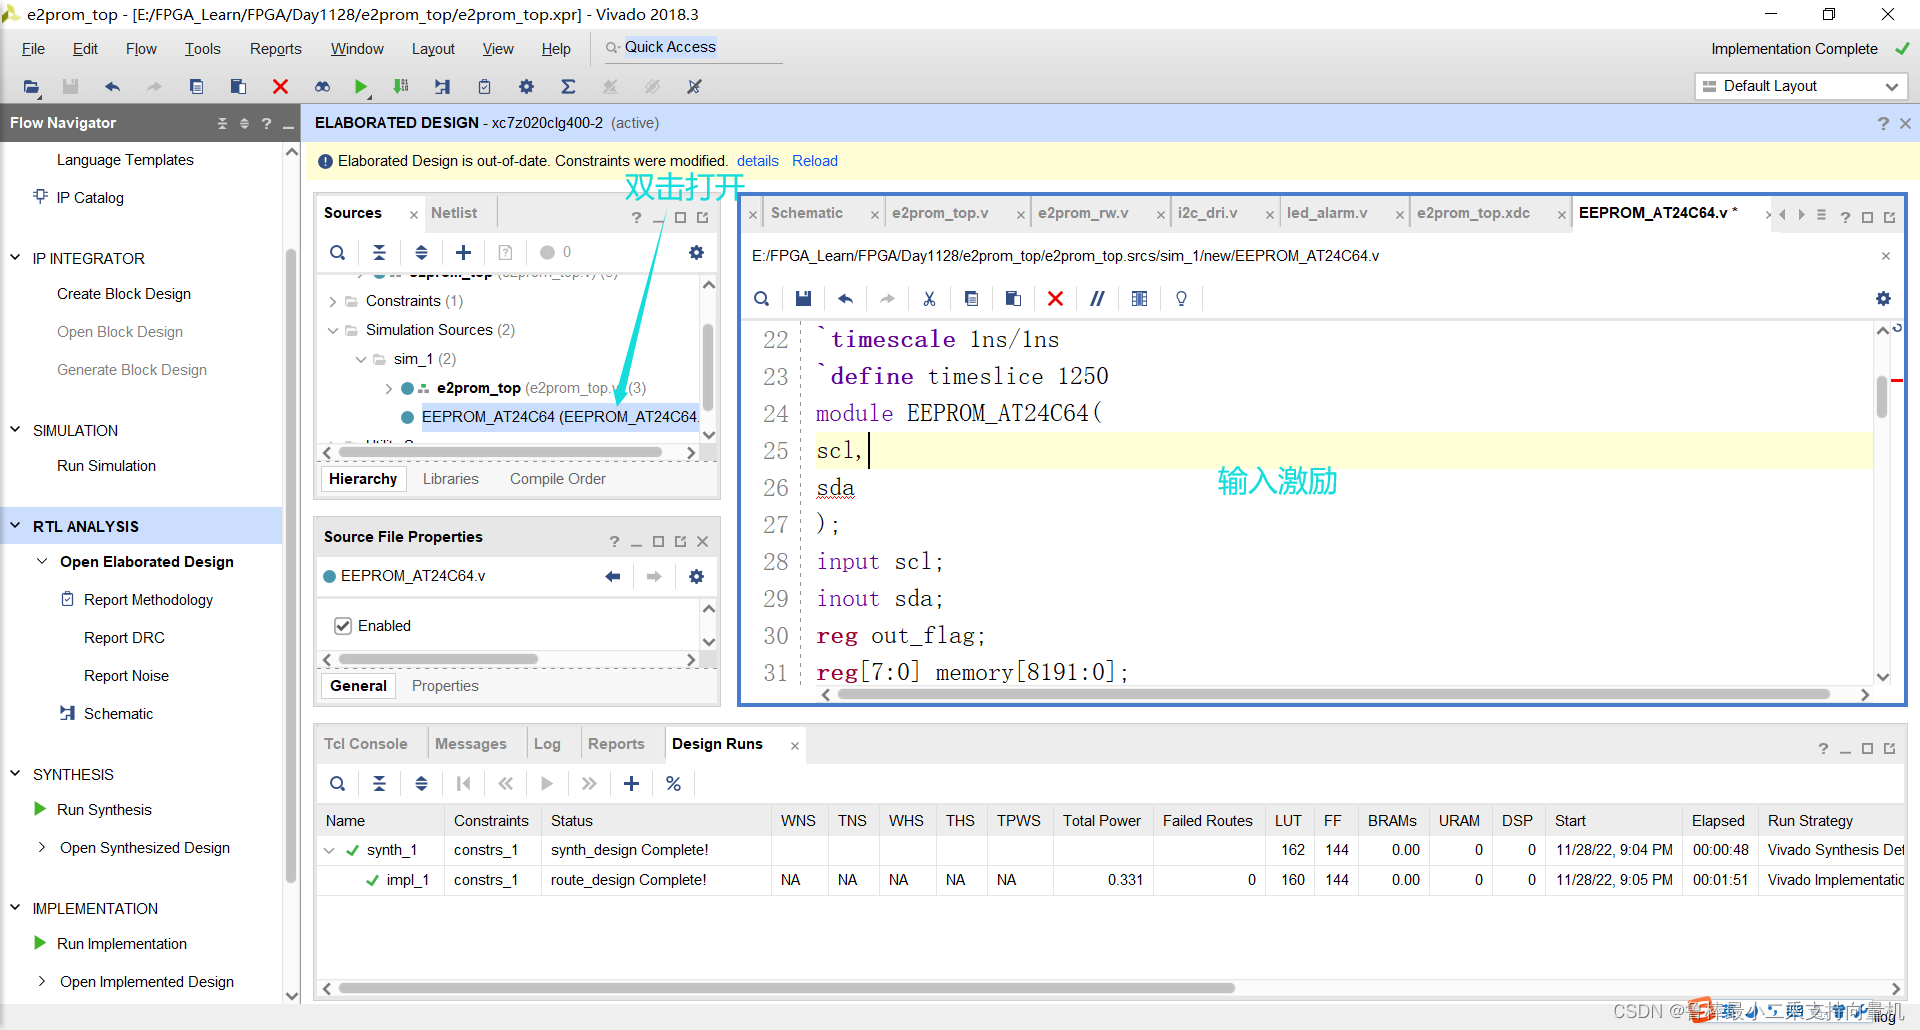
Task: Click the Design Runs horizontal scrollbar
Action: click(786, 988)
